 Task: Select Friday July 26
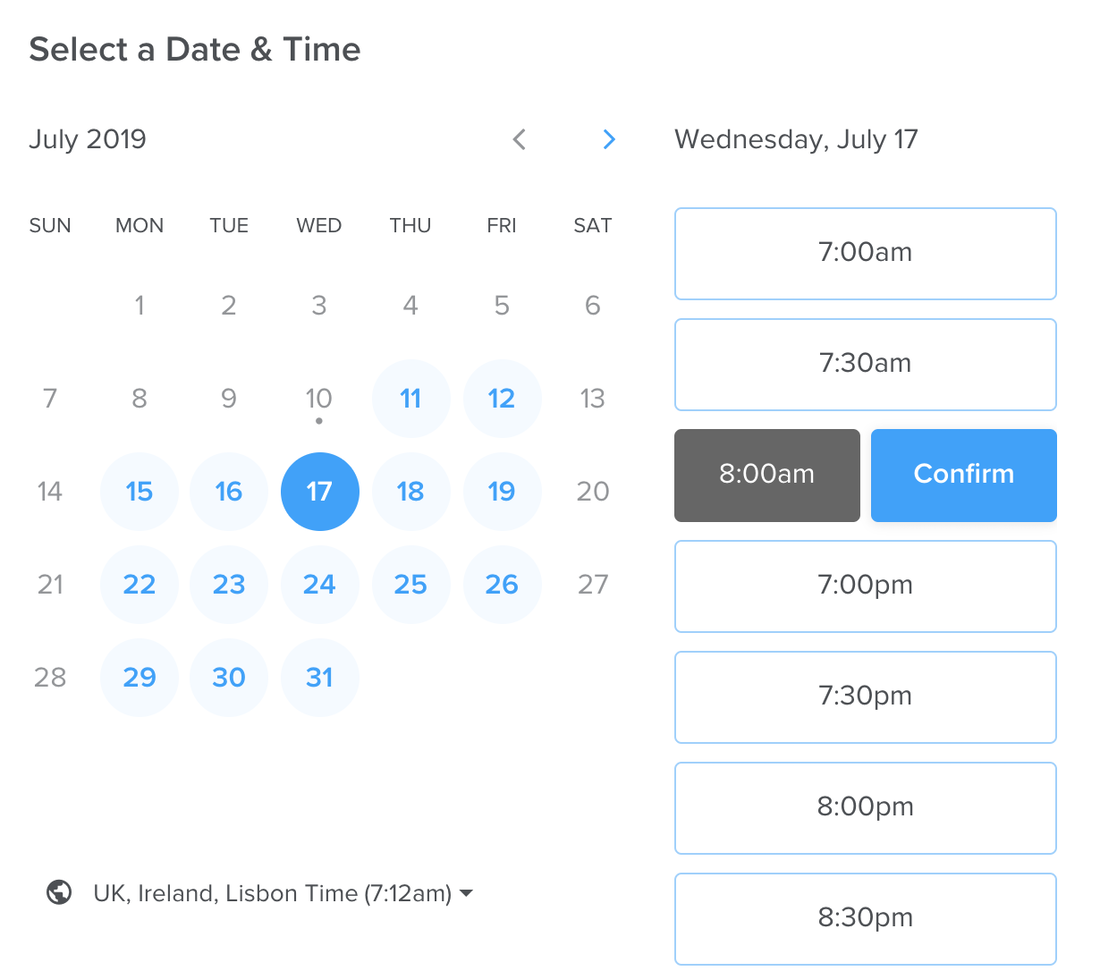coord(502,584)
